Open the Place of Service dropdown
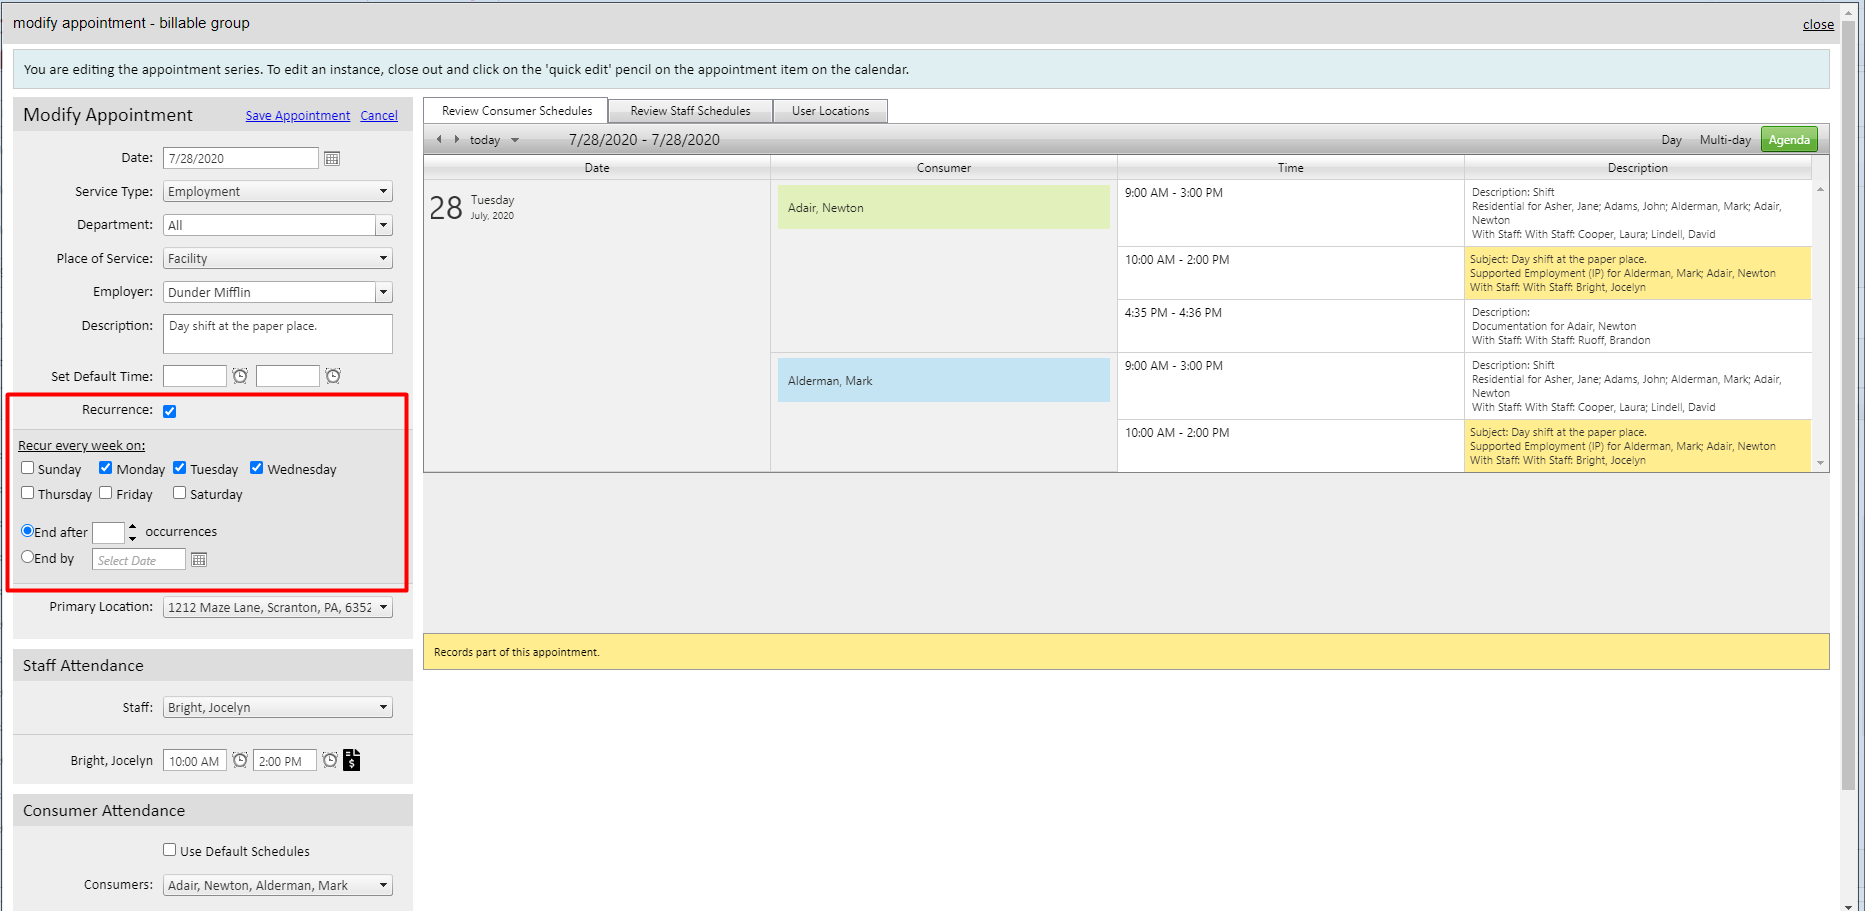Image resolution: width=1865 pixels, height=911 pixels. coord(278,258)
